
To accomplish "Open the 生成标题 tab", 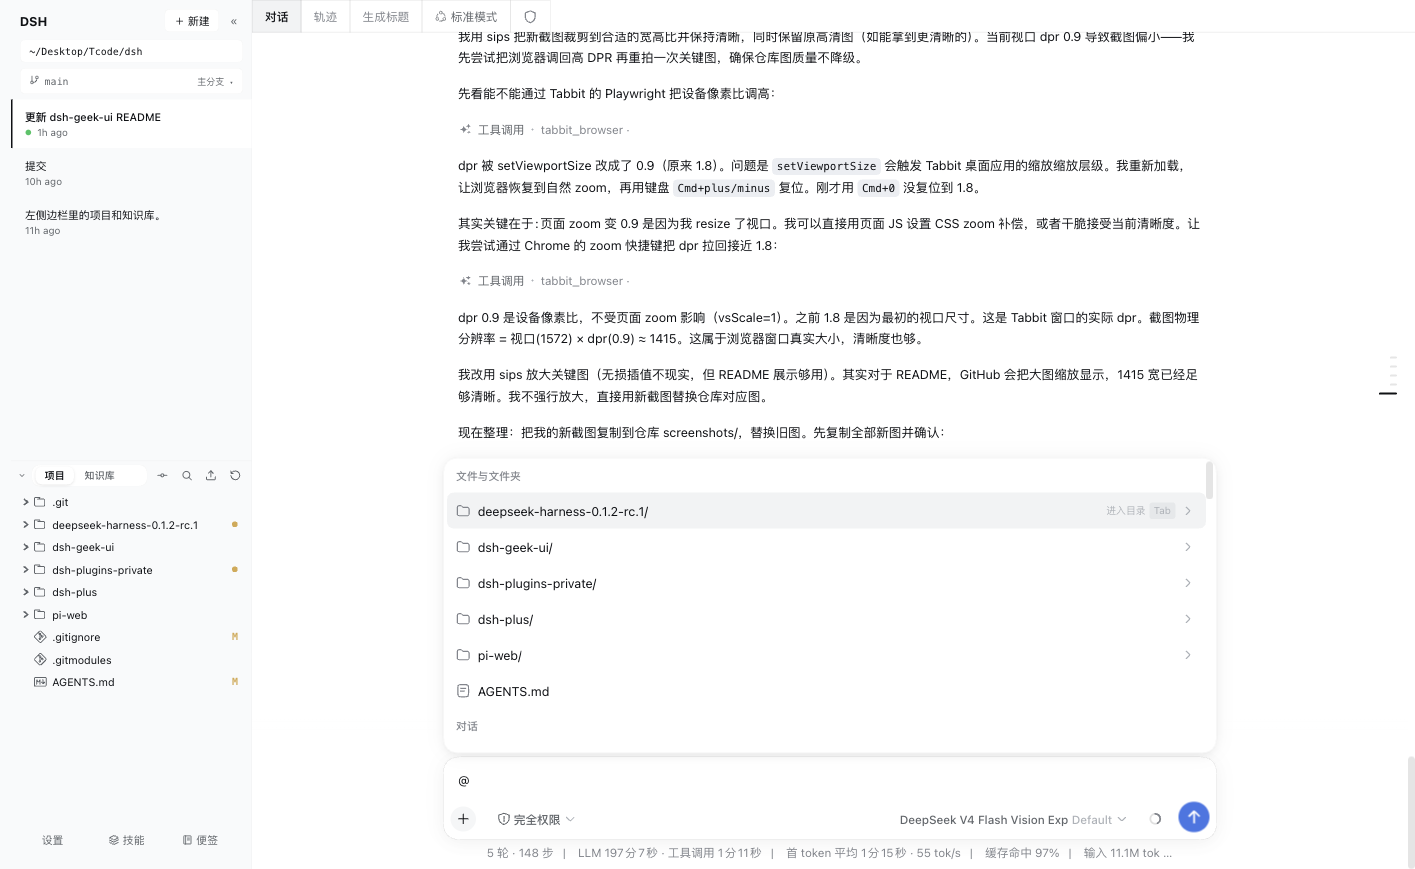I will (386, 17).
